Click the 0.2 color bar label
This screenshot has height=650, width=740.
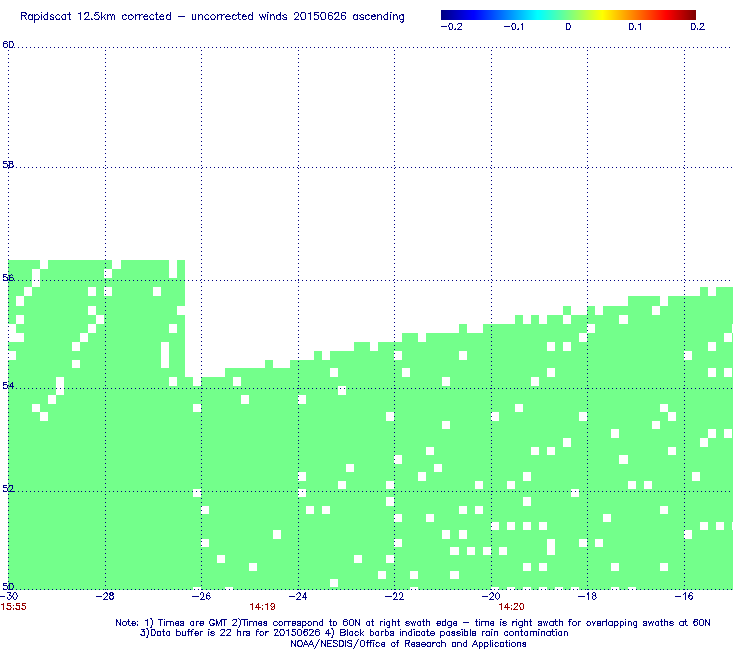pos(698,27)
